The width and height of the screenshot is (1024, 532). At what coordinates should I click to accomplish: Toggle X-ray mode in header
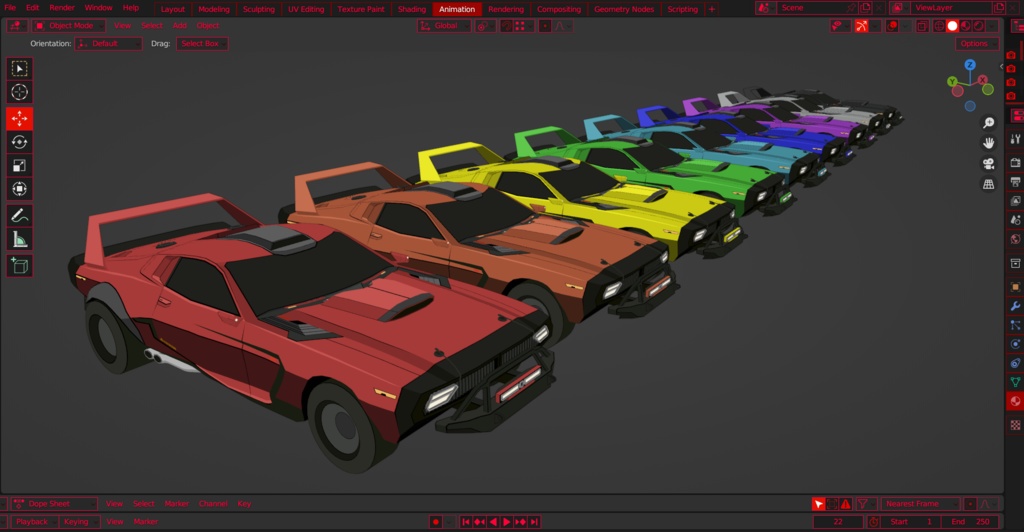[x=921, y=26]
